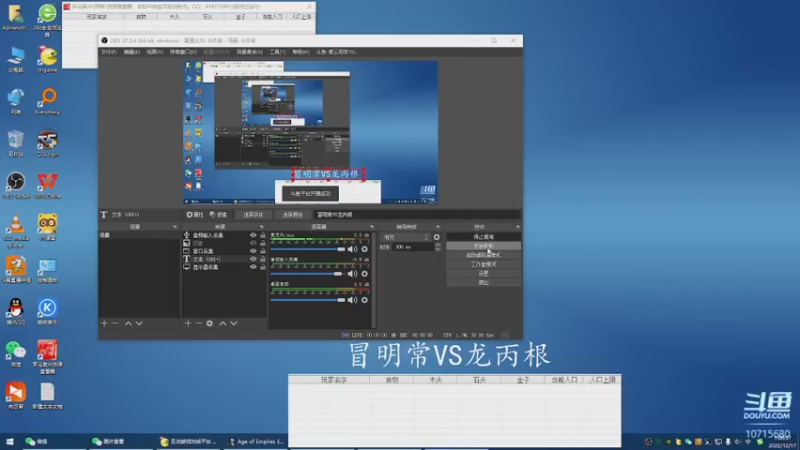
Task: Pop out the 来源 Sources dock panel
Action: 262,227
